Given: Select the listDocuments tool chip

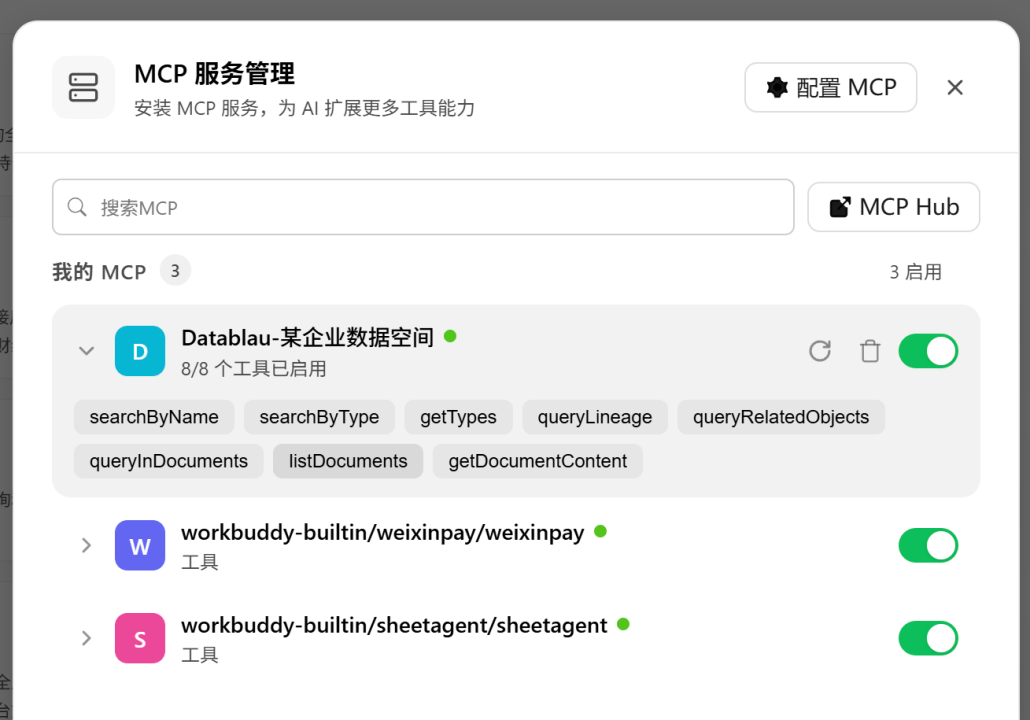Looking at the screenshot, I should click(x=348, y=461).
